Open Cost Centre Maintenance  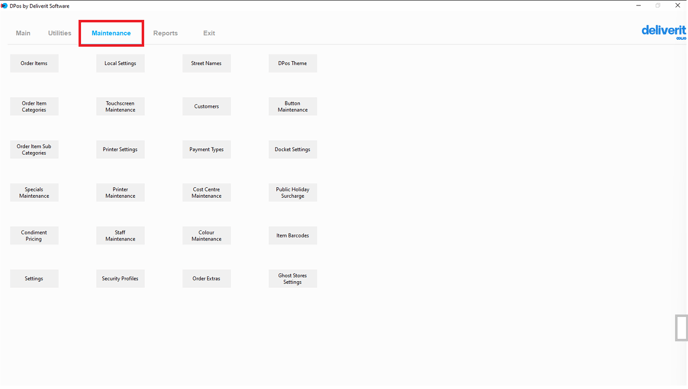pyautogui.click(x=206, y=193)
